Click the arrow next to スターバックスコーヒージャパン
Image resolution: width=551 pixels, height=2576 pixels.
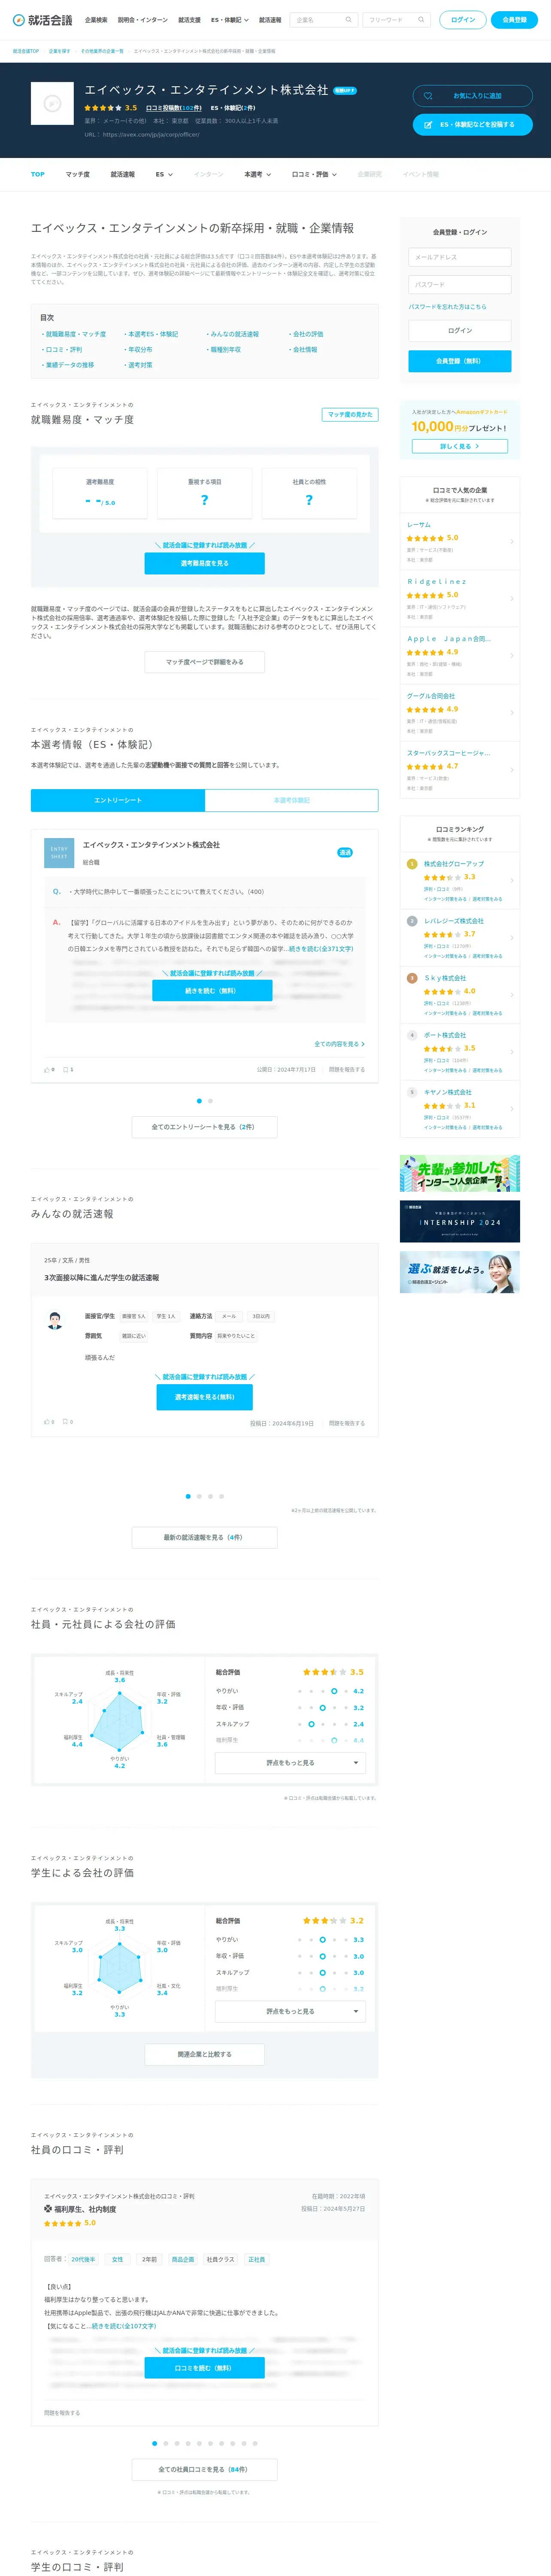pyautogui.click(x=512, y=770)
